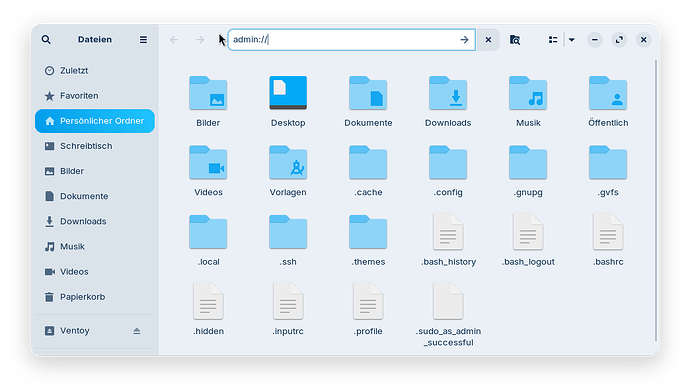Select the .gvfs folder

608,163
